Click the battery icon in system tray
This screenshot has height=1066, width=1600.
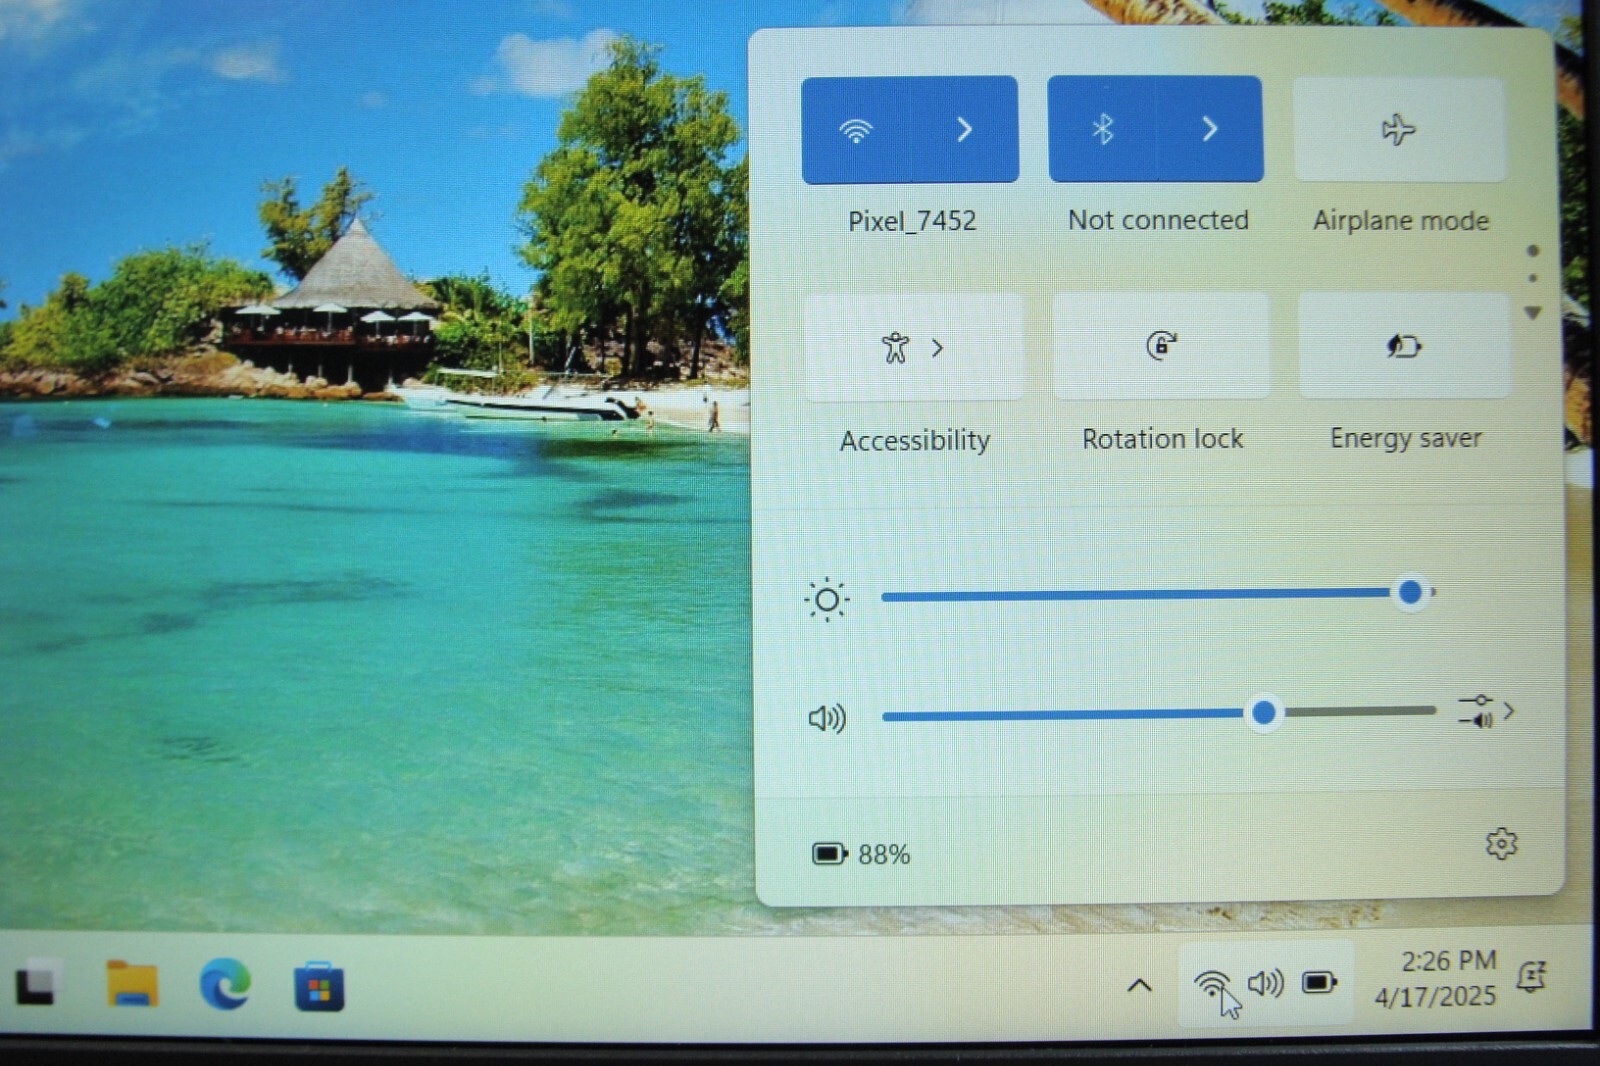coord(1319,983)
